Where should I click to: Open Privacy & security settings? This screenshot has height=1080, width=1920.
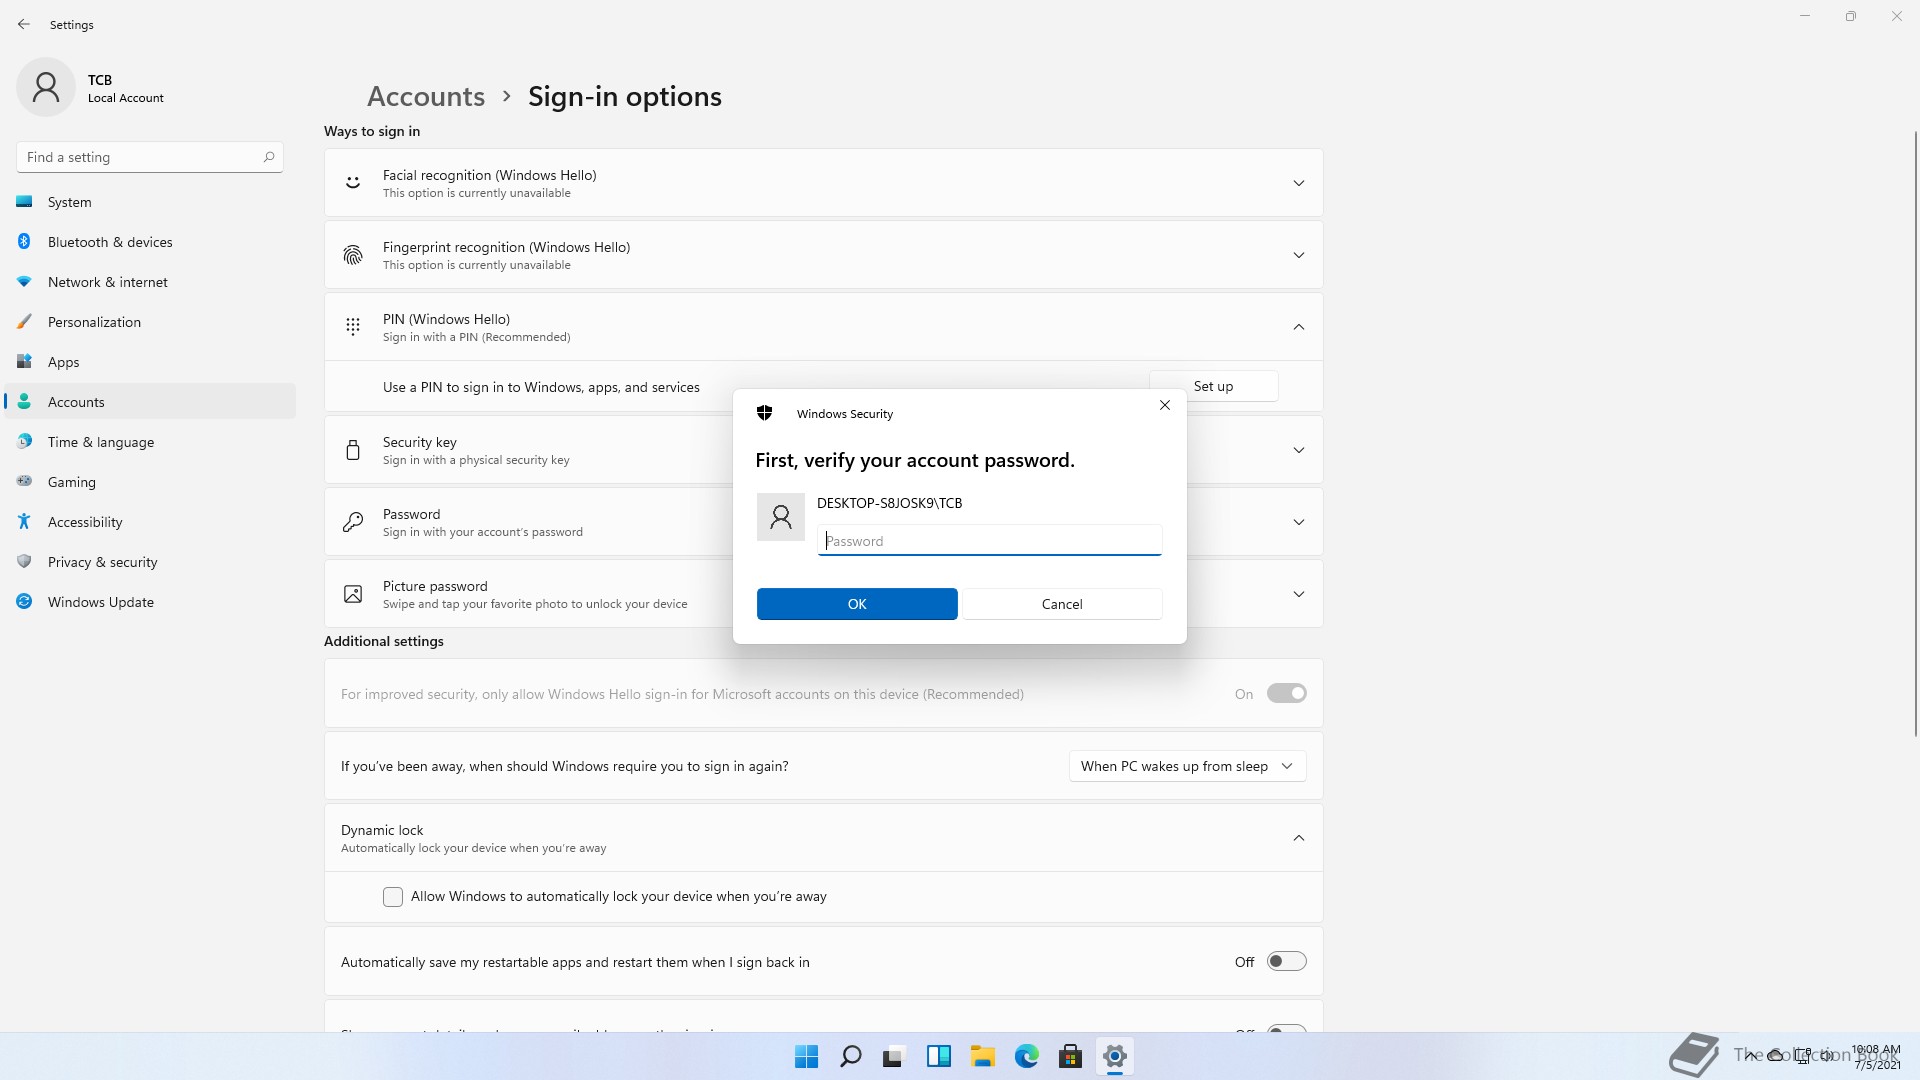150,562
